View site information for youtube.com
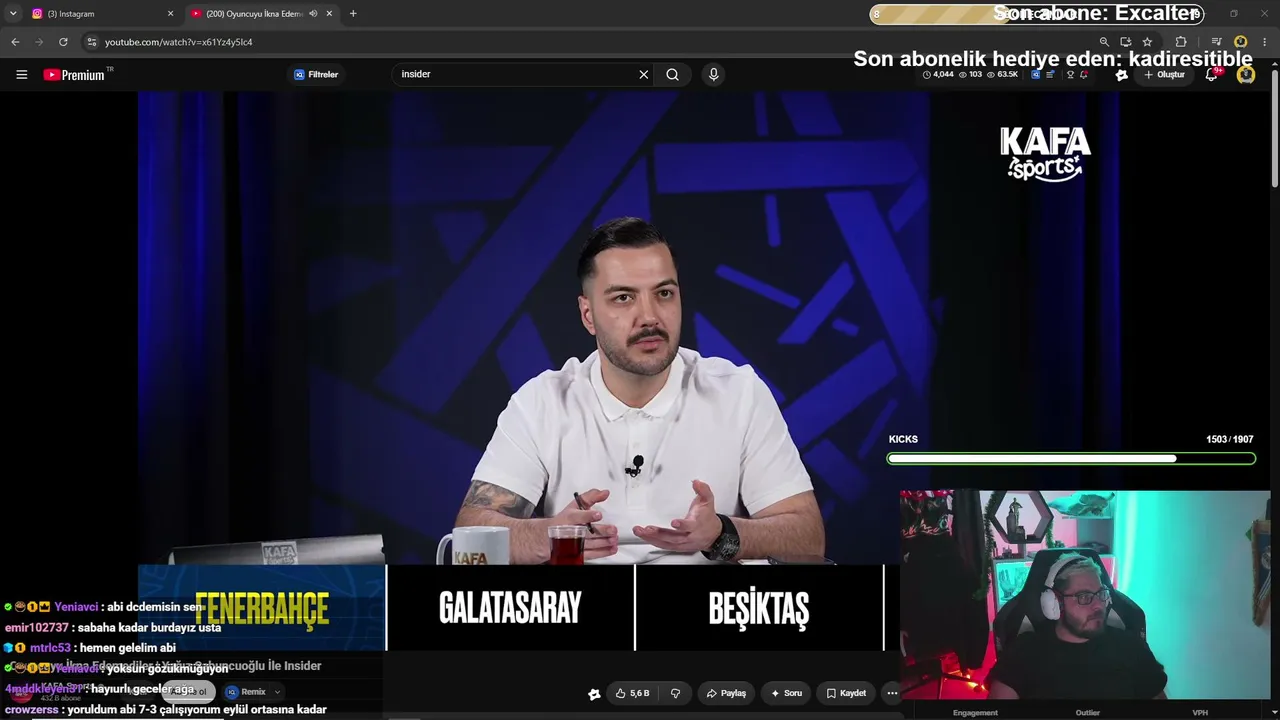The width and height of the screenshot is (1280, 720). pos(91,42)
